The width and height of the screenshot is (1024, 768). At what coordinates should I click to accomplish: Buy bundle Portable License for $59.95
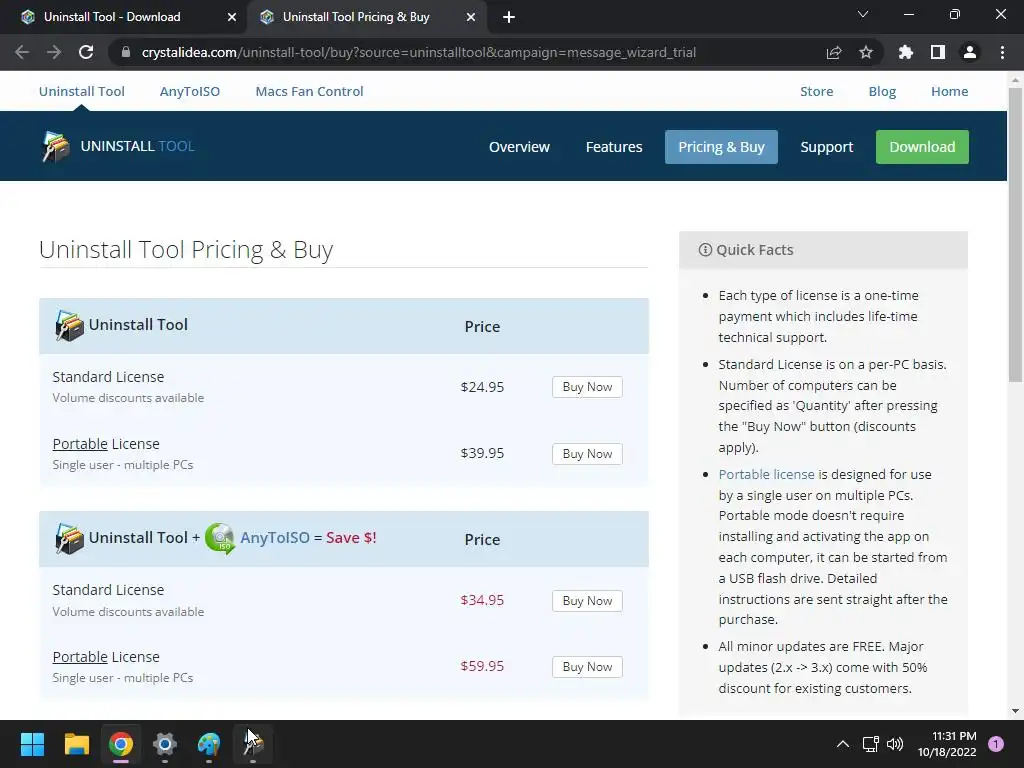(587, 666)
